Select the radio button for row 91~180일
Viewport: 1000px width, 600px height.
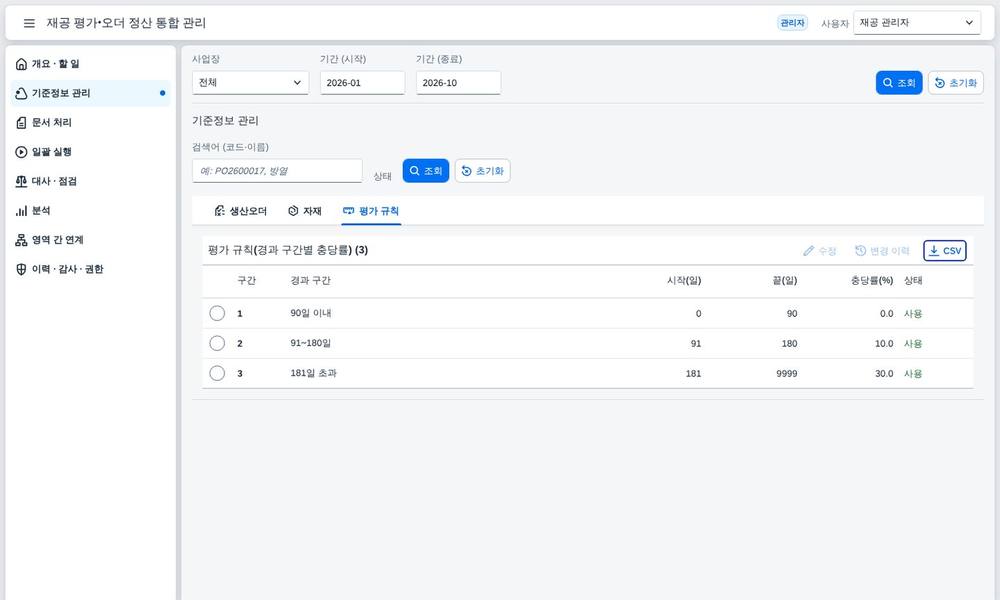(217, 343)
